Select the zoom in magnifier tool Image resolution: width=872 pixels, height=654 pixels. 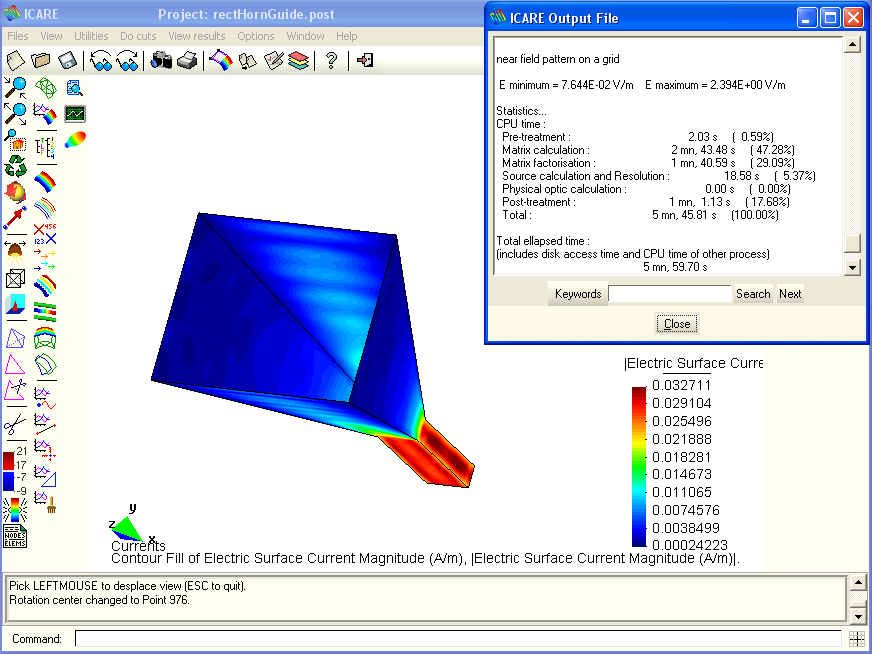[15, 87]
